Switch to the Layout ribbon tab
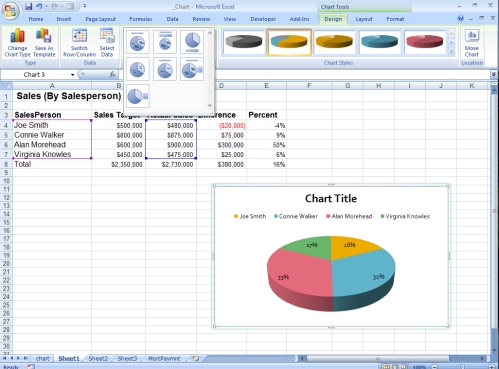Screen dimensions: 499x369 [x=364, y=19]
